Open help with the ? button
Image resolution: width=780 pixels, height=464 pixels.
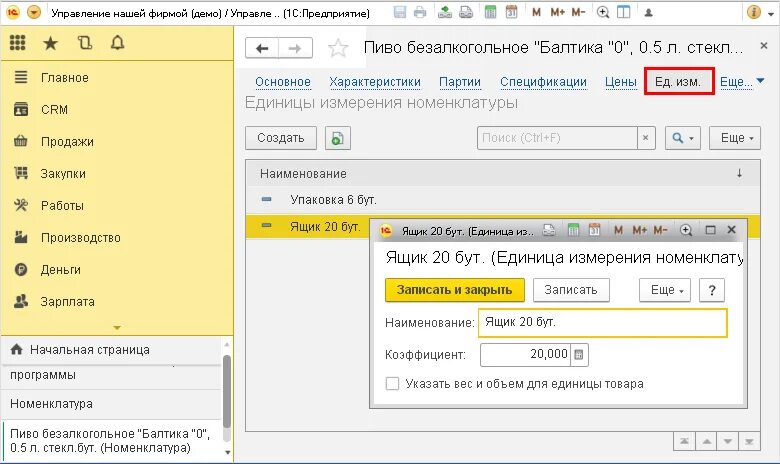[x=712, y=290]
